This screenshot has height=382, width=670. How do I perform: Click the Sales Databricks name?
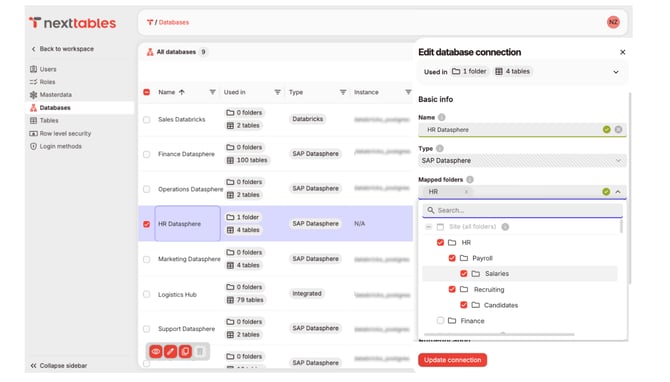pyautogui.click(x=182, y=119)
